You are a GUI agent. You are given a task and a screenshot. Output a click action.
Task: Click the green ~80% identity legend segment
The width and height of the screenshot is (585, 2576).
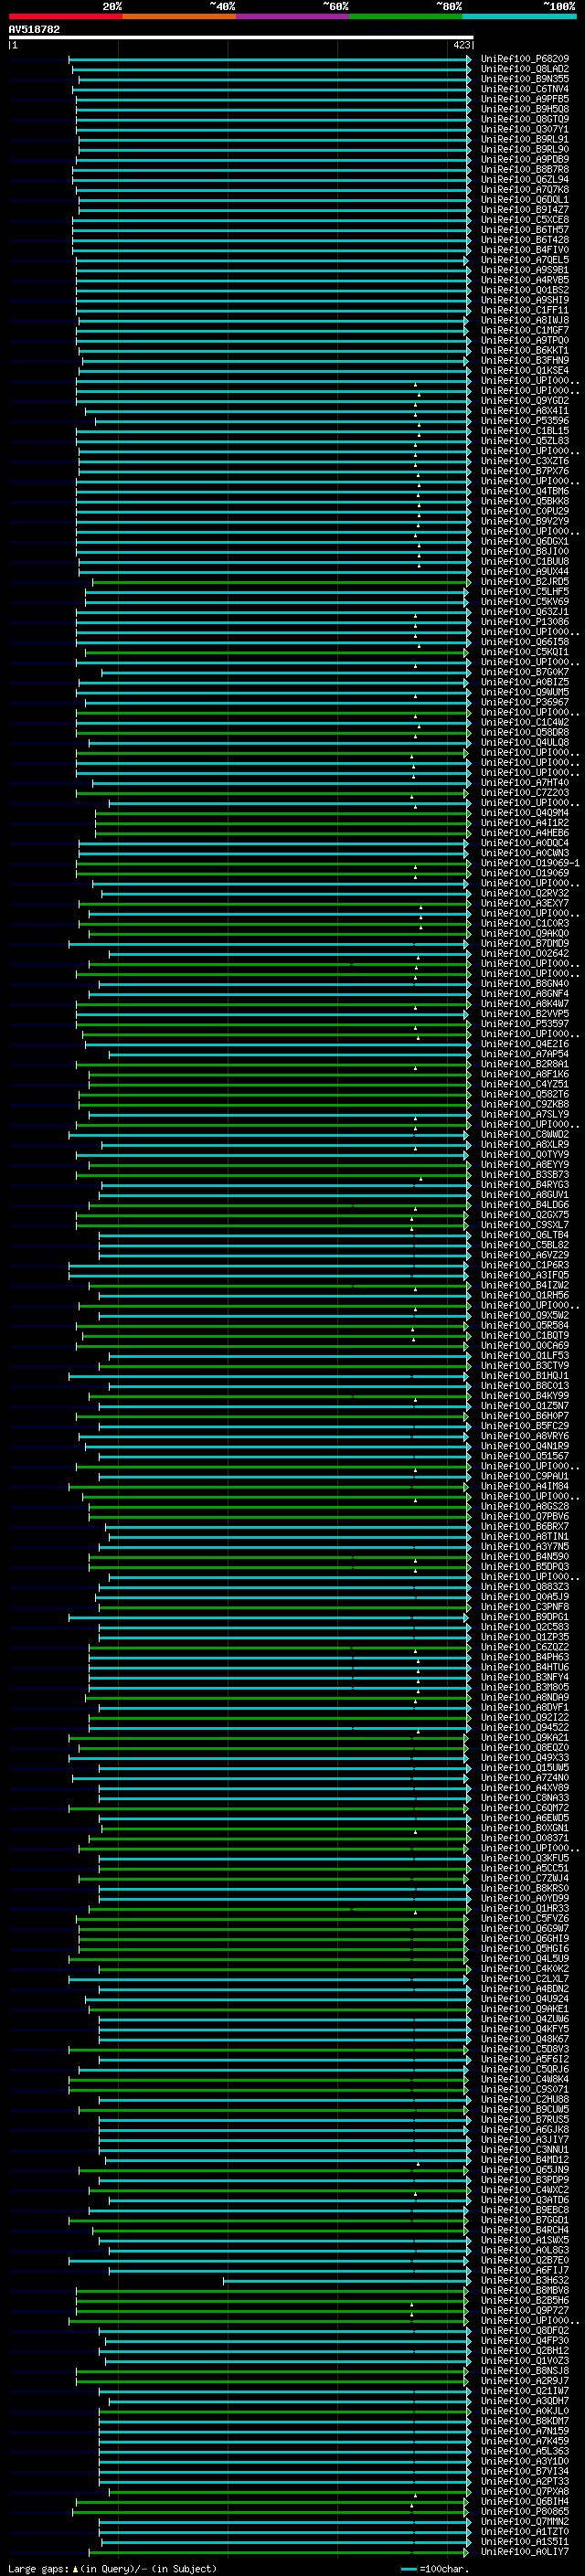tap(406, 16)
